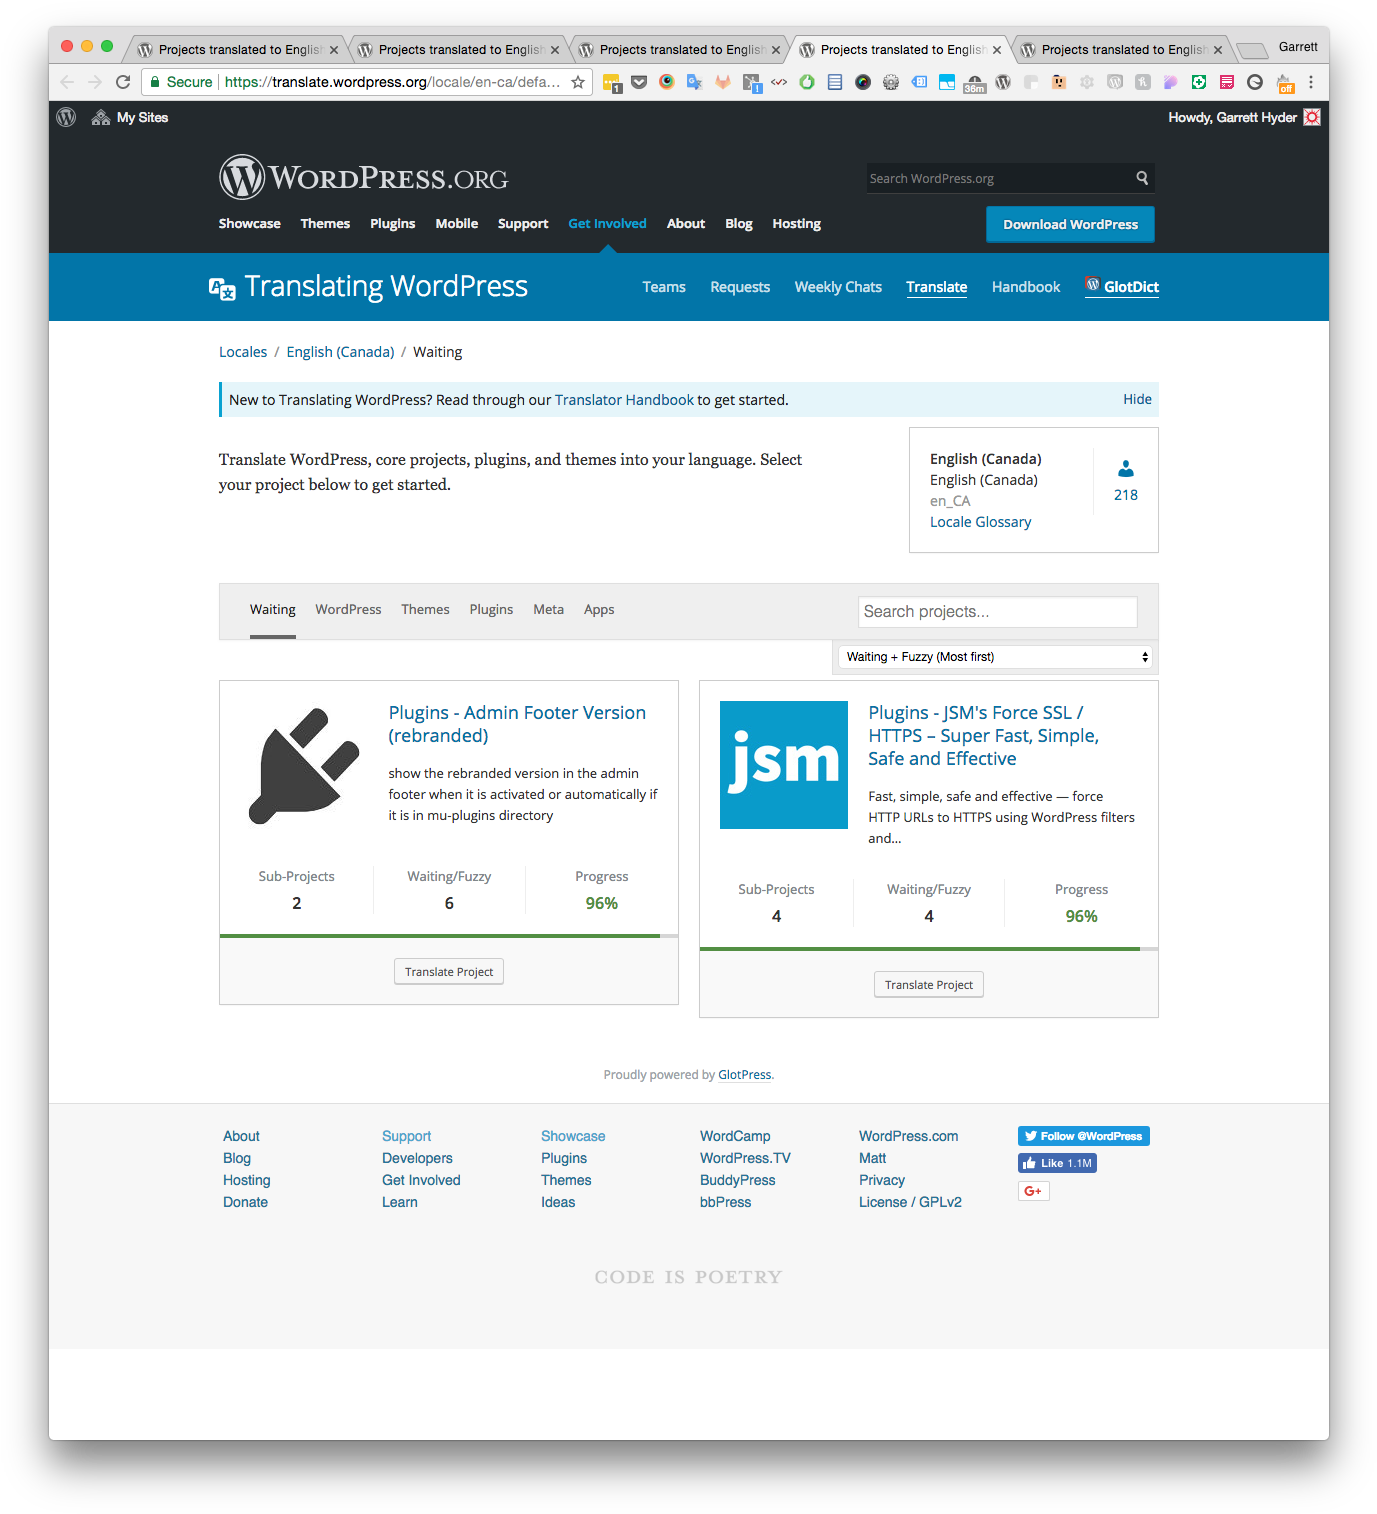The height and width of the screenshot is (1514, 1377).
Task: Click the gear cog extension icon
Action: point(891,82)
